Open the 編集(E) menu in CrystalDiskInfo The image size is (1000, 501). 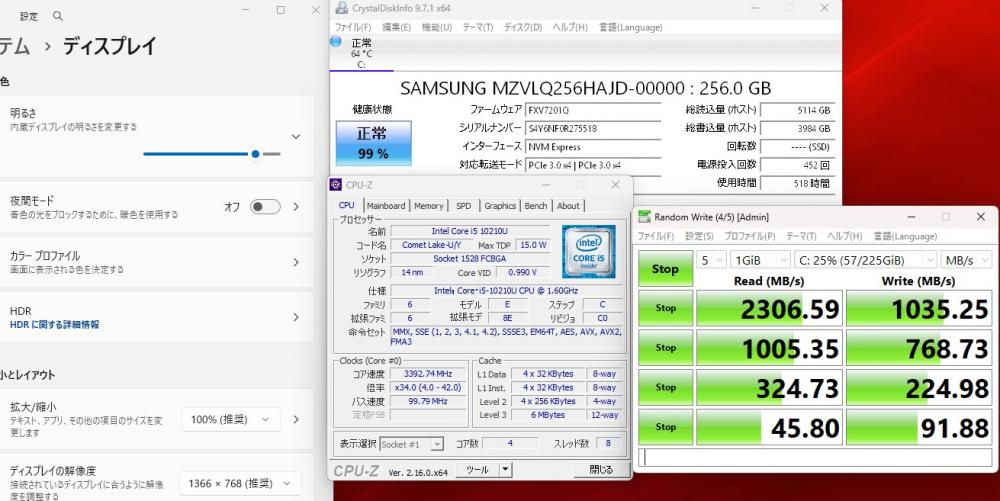point(397,27)
